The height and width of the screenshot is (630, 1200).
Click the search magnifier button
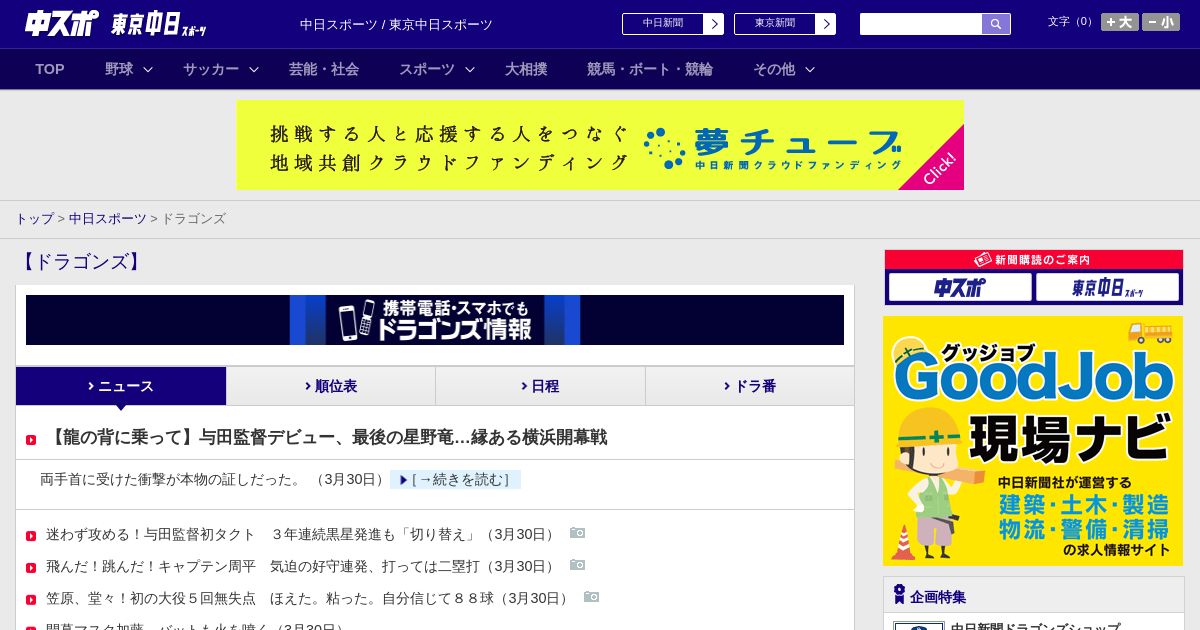pos(996,24)
